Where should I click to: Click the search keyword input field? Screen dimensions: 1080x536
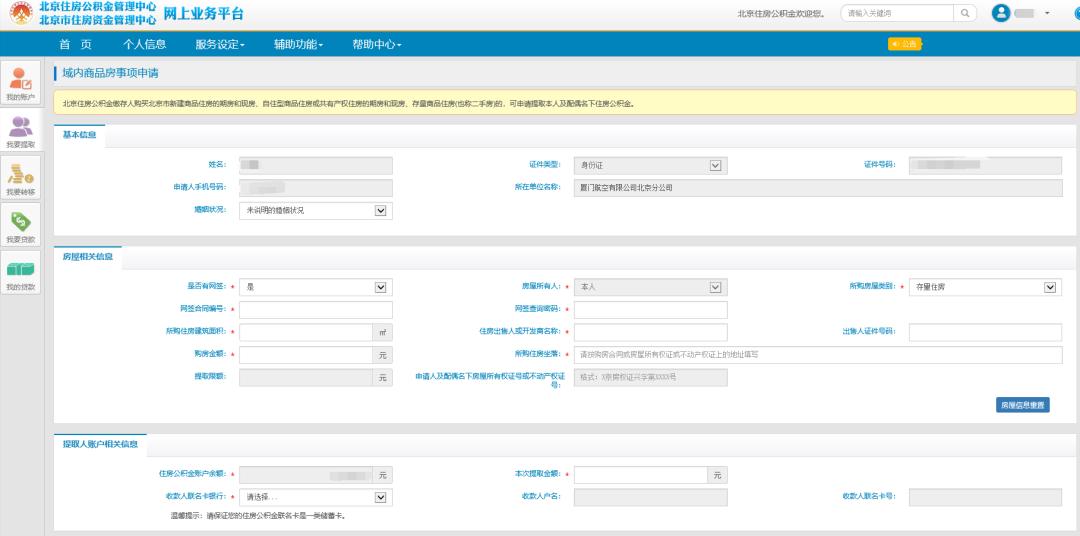(897, 13)
